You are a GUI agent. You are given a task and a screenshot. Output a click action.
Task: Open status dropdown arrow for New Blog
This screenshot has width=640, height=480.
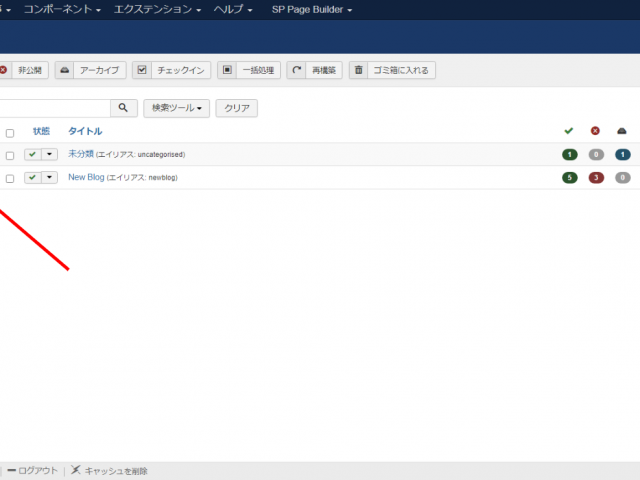click(x=49, y=178)
